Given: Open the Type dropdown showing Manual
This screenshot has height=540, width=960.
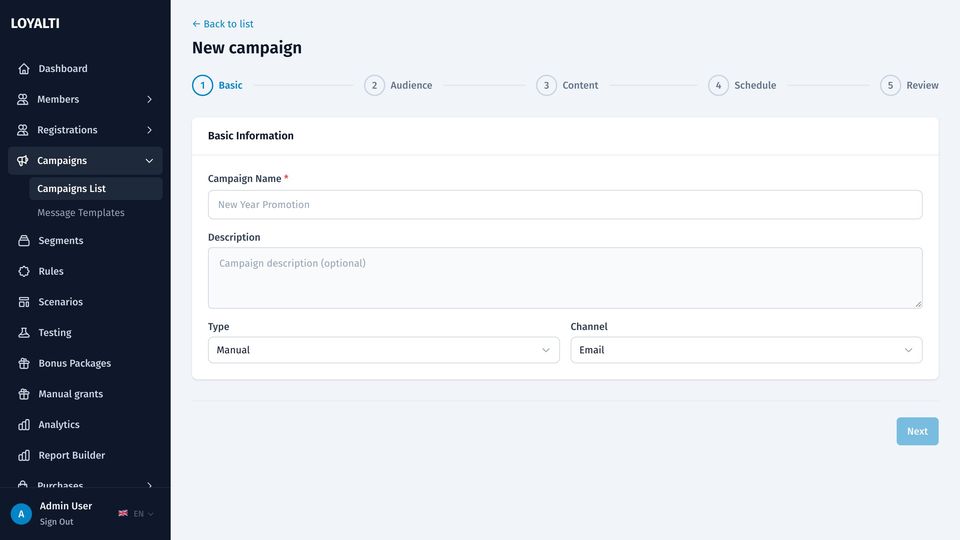Looking at the screenshot, I should (384, 350).
